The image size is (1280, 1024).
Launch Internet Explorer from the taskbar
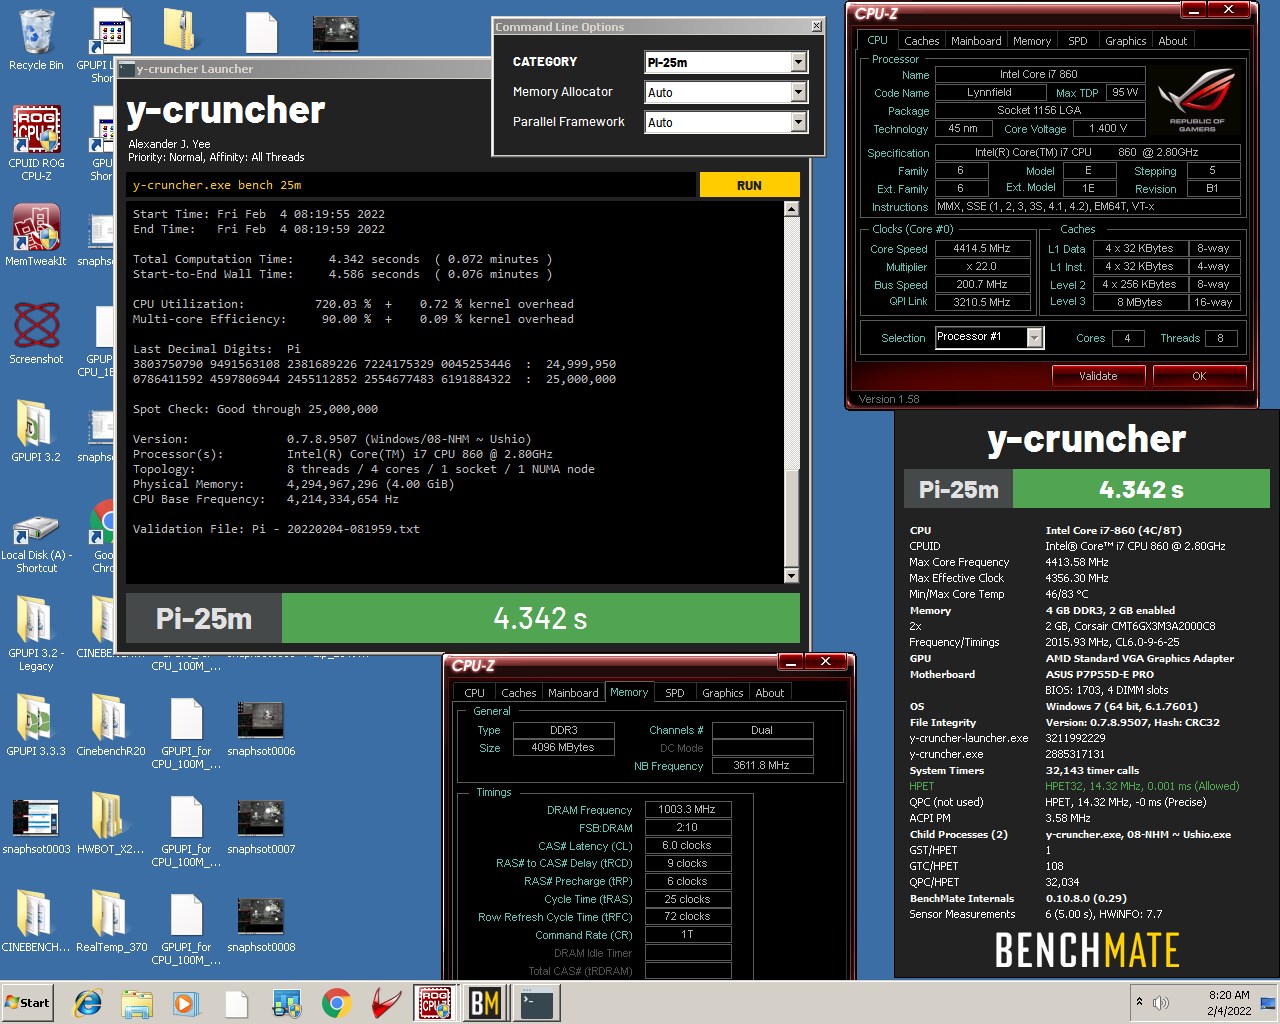[x=88, y=1003]
